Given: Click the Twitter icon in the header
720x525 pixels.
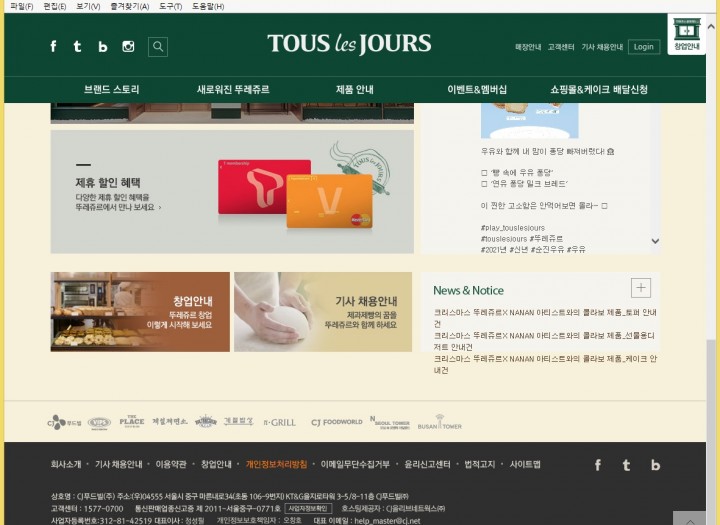Looking at the screenshot, I should (x=77, y=46).
